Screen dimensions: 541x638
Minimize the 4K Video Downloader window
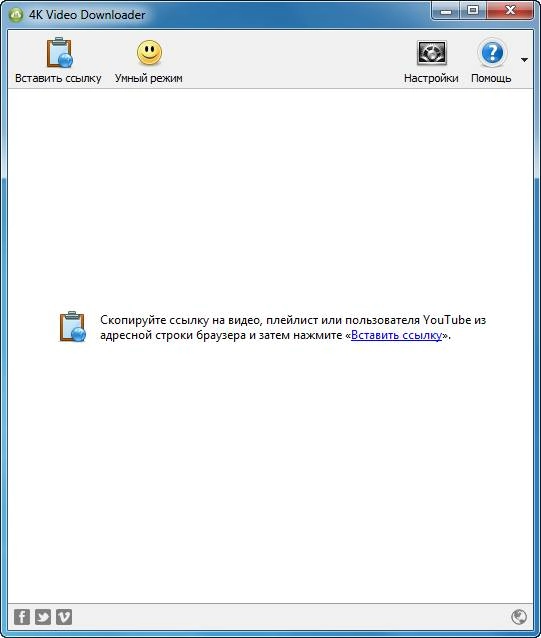pos(446,11)
